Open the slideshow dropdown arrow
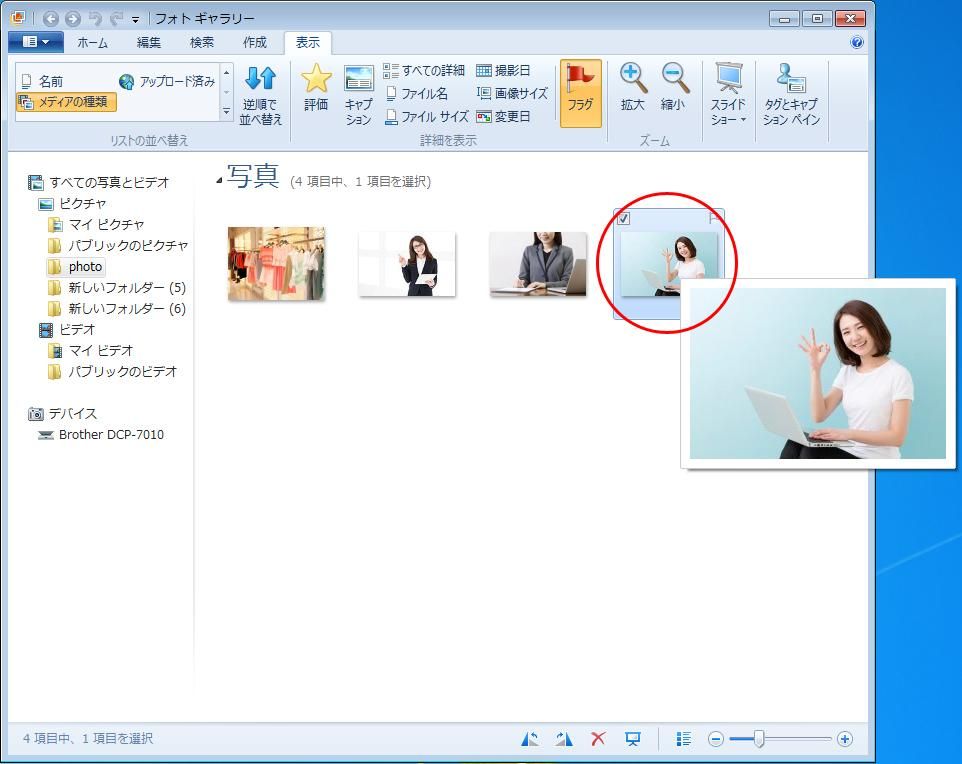 [743, 120]
